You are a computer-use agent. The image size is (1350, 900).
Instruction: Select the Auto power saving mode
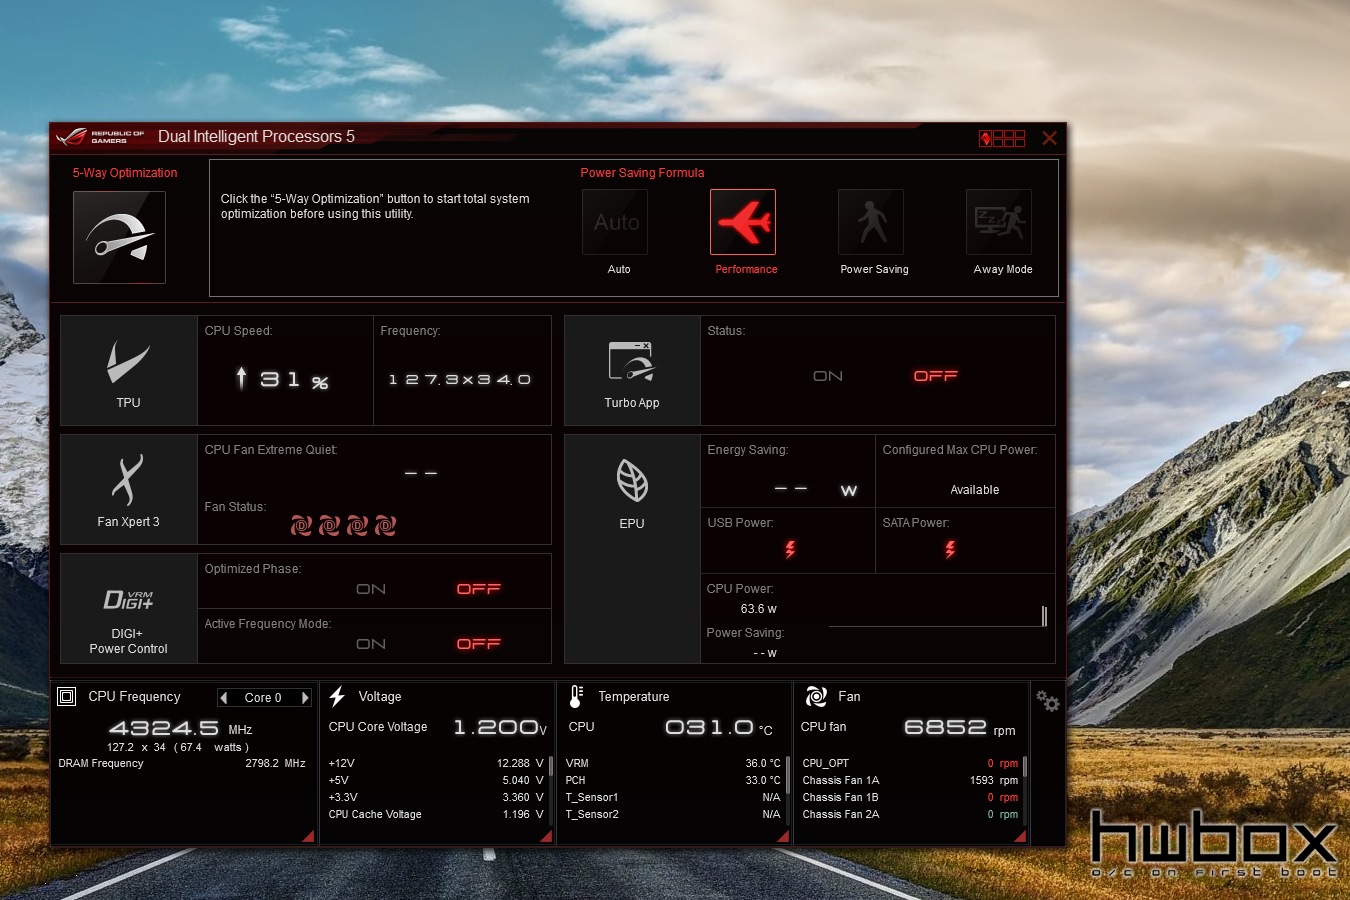point(615,222)
